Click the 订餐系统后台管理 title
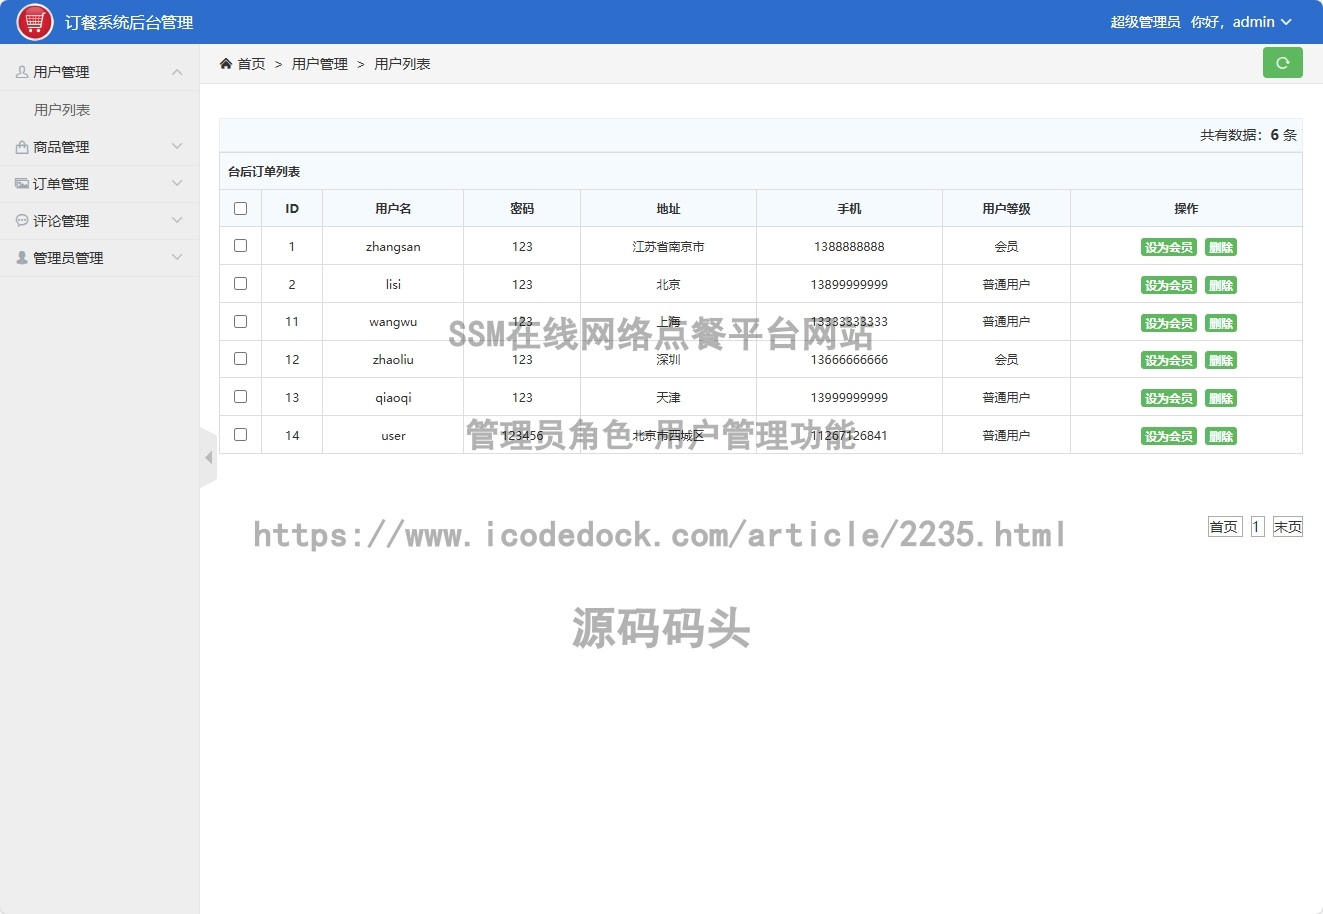Screen dimensions: 1323x914 point(129,22)
